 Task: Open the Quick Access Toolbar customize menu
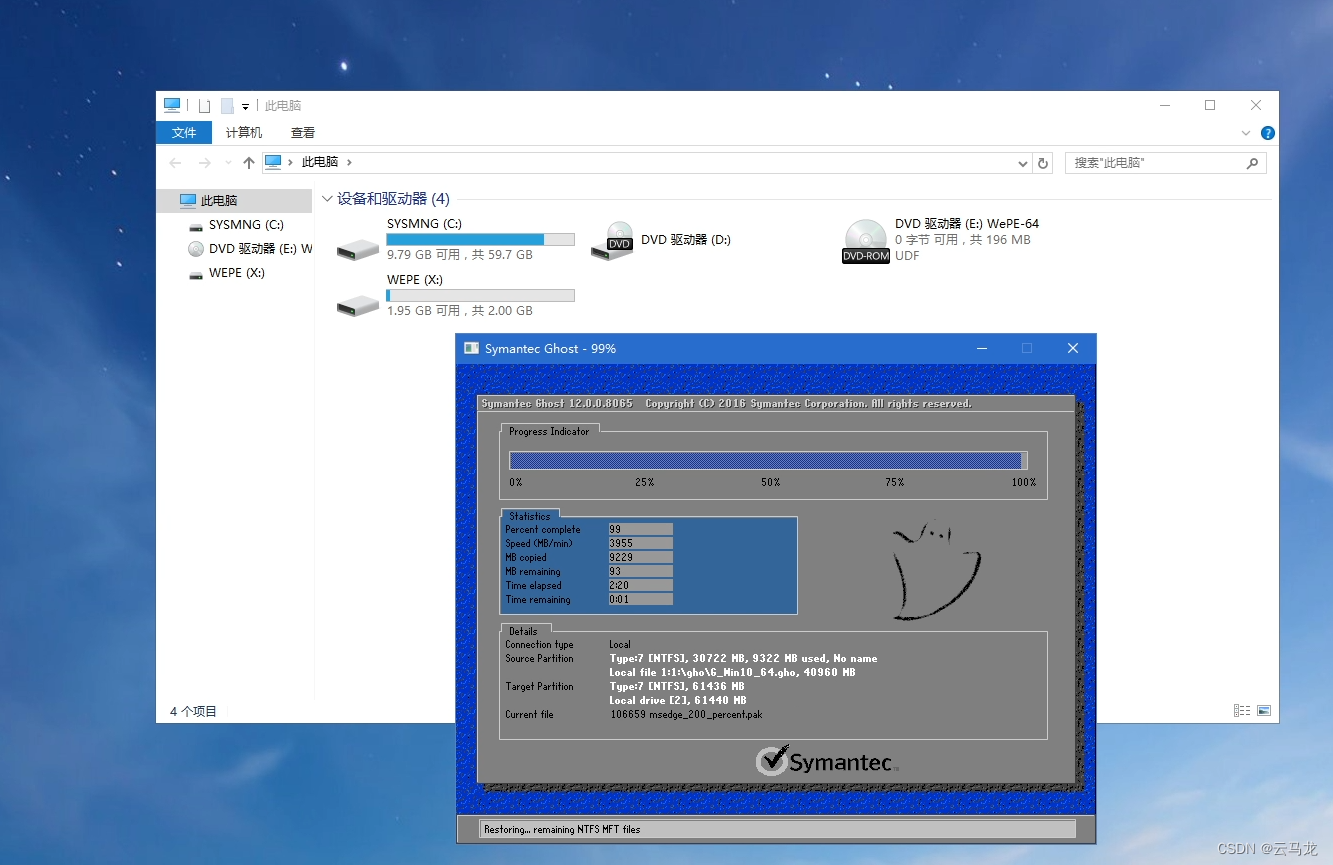245,105
